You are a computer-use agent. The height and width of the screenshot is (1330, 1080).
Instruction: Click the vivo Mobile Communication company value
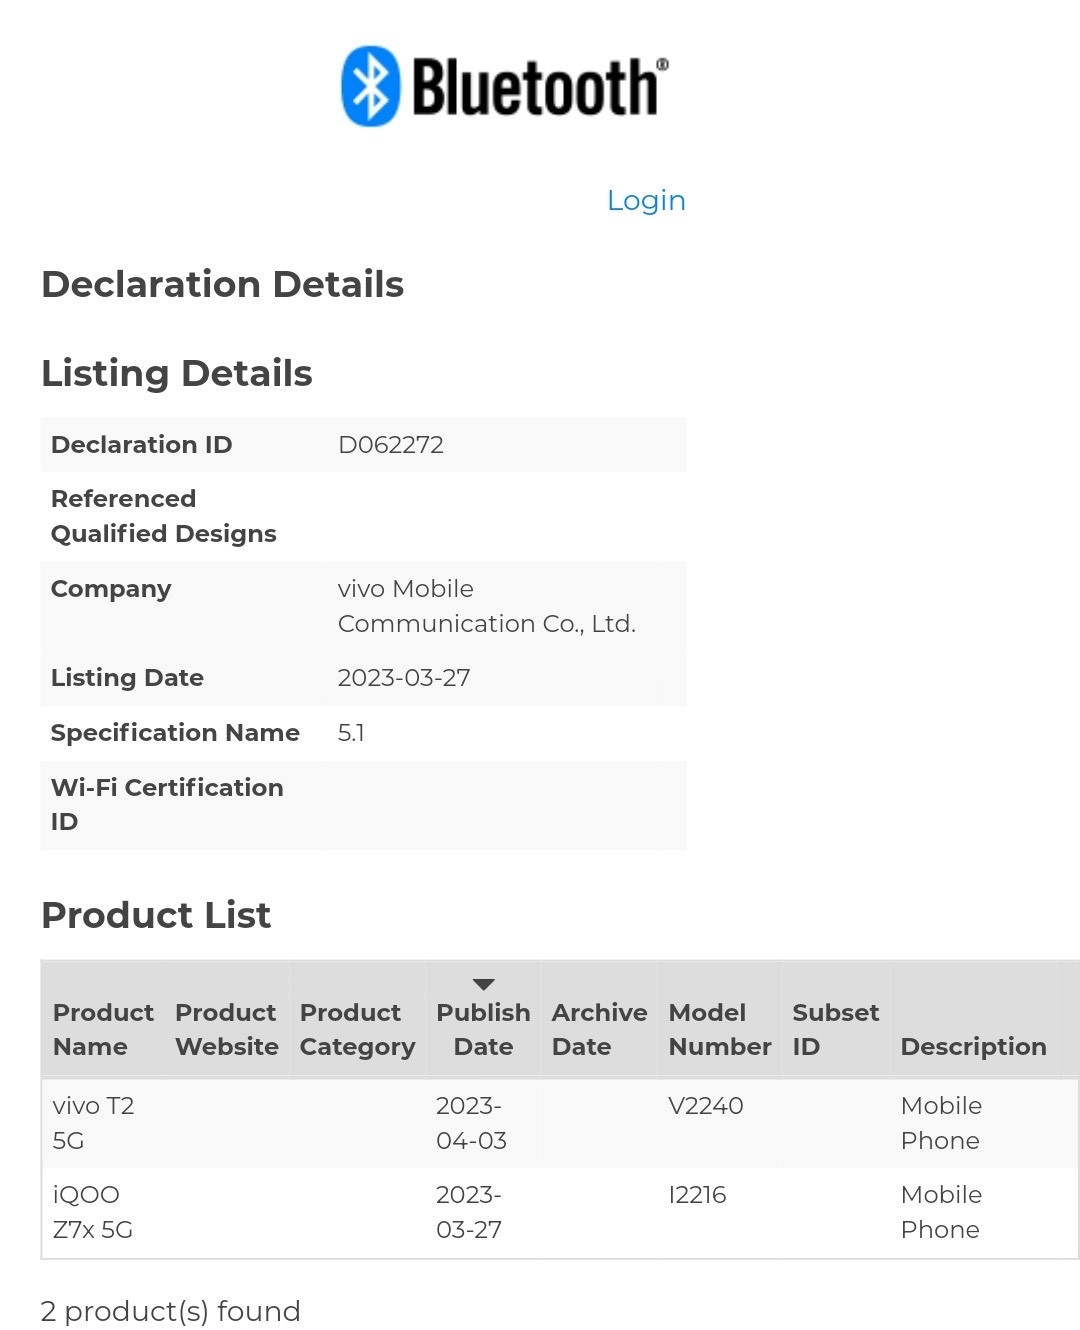(486, 606)
